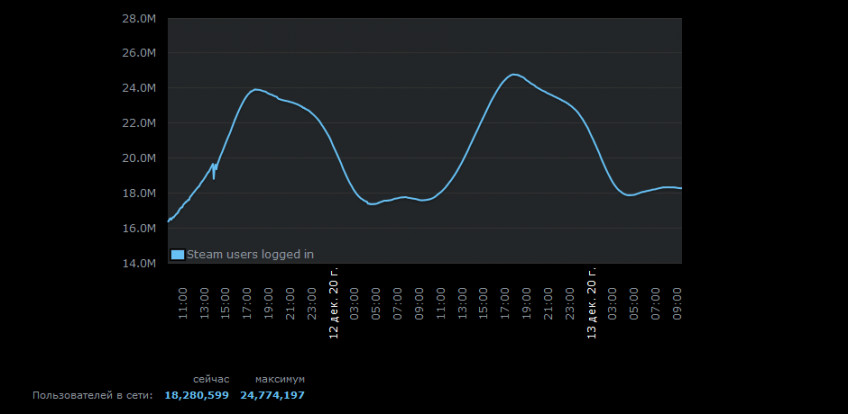Click the 26.0M y-axis label
848x414 pixels.
pos(140,53)
